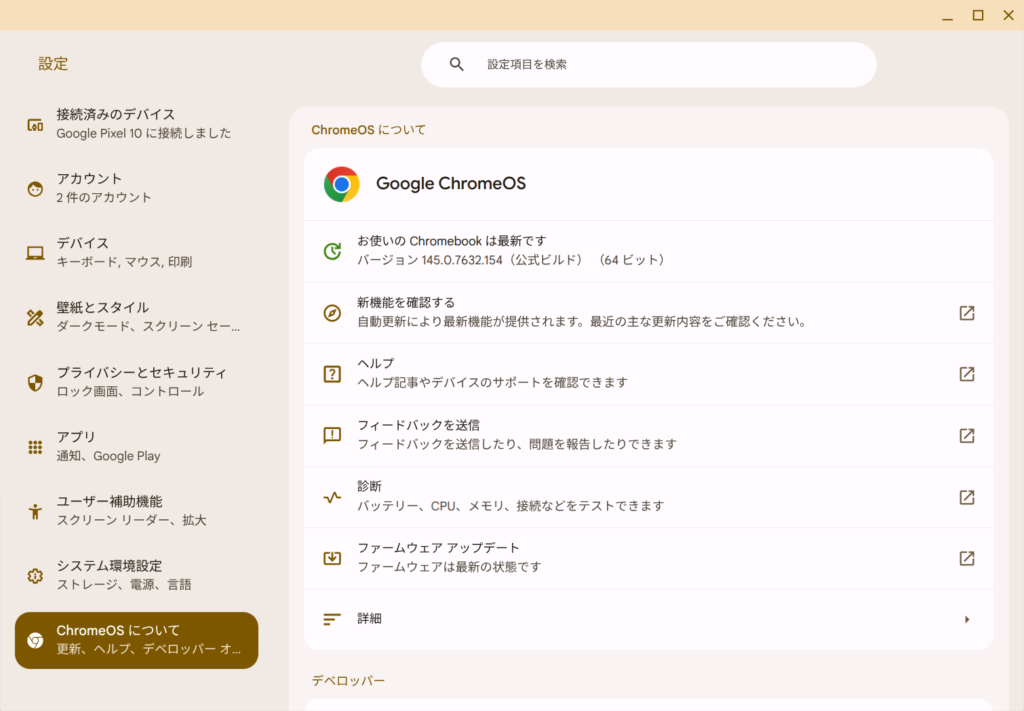Go to プライバシーとセキュリティ section
The width and height of the screenshot is (1024, 711).
pyautogui.click(x=136, y=381)
